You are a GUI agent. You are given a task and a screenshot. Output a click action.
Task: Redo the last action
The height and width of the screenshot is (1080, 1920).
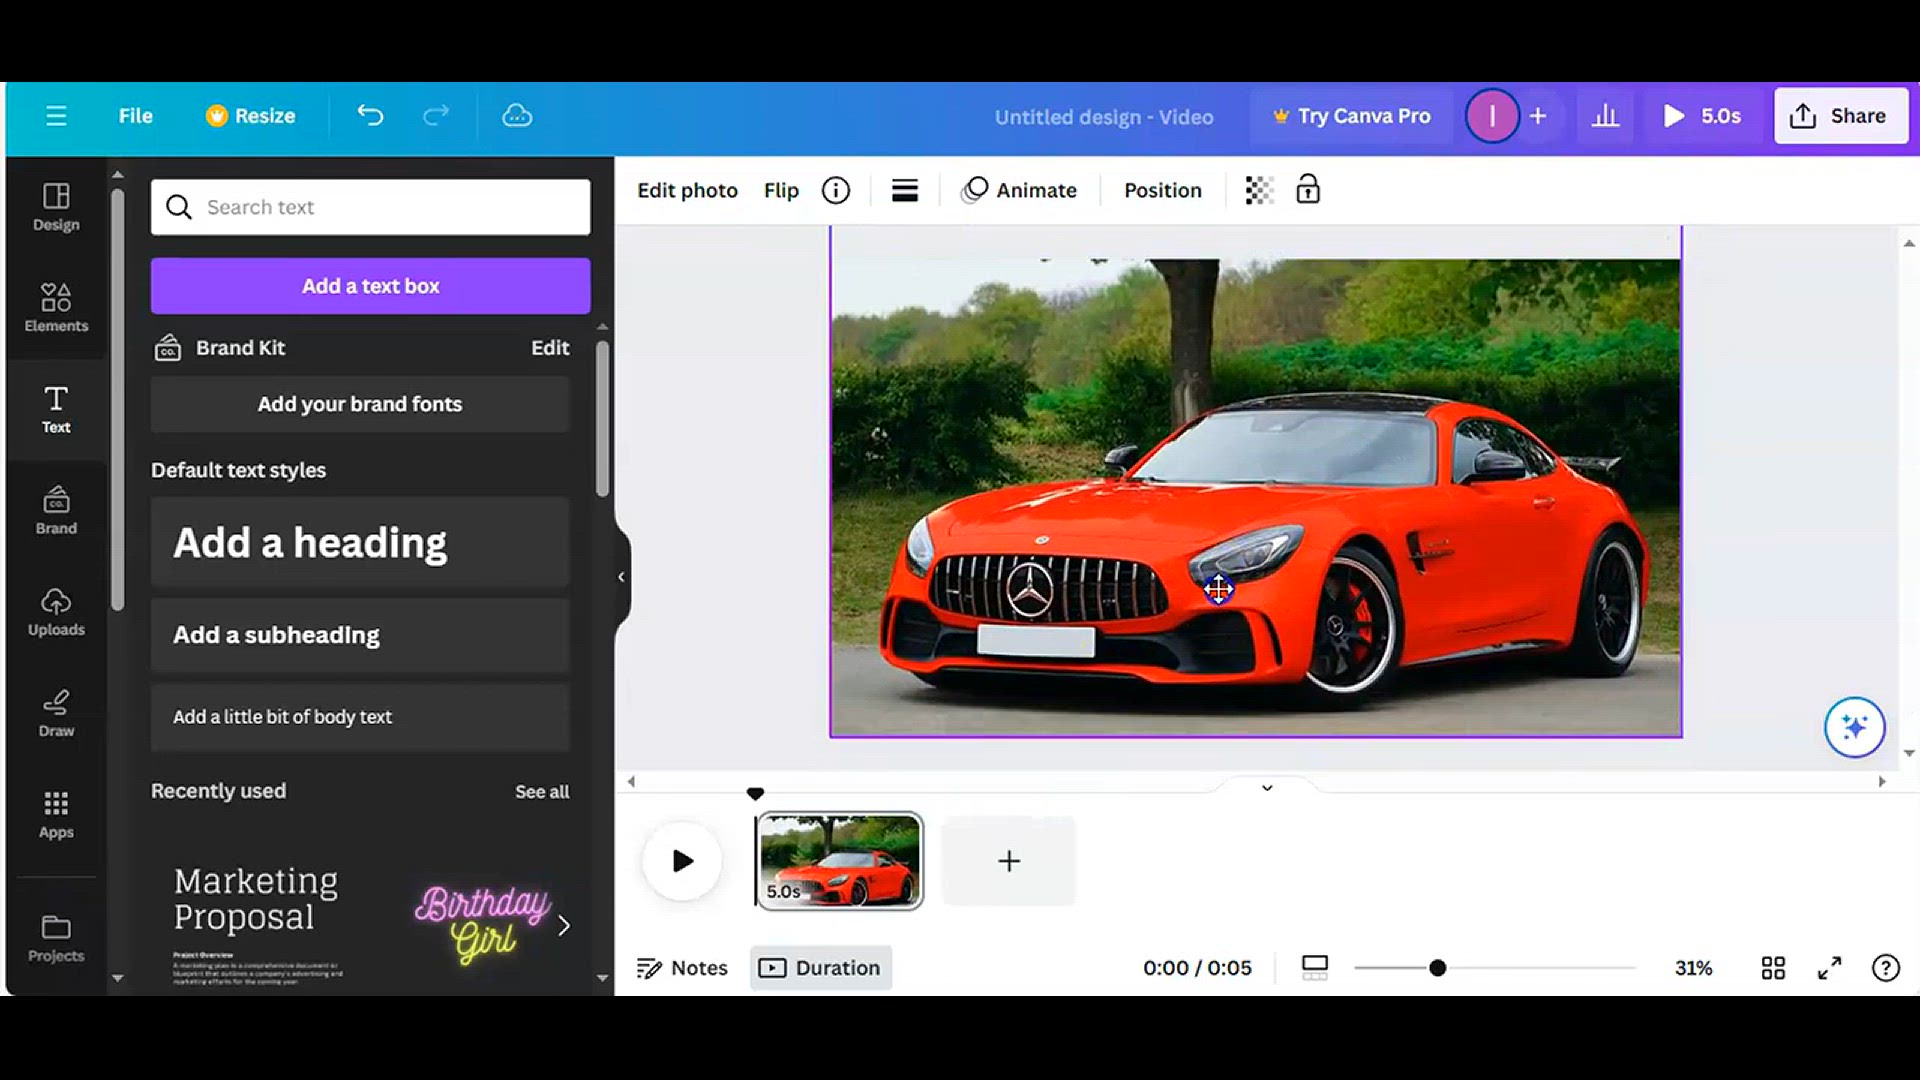click(x=436, y=116)
